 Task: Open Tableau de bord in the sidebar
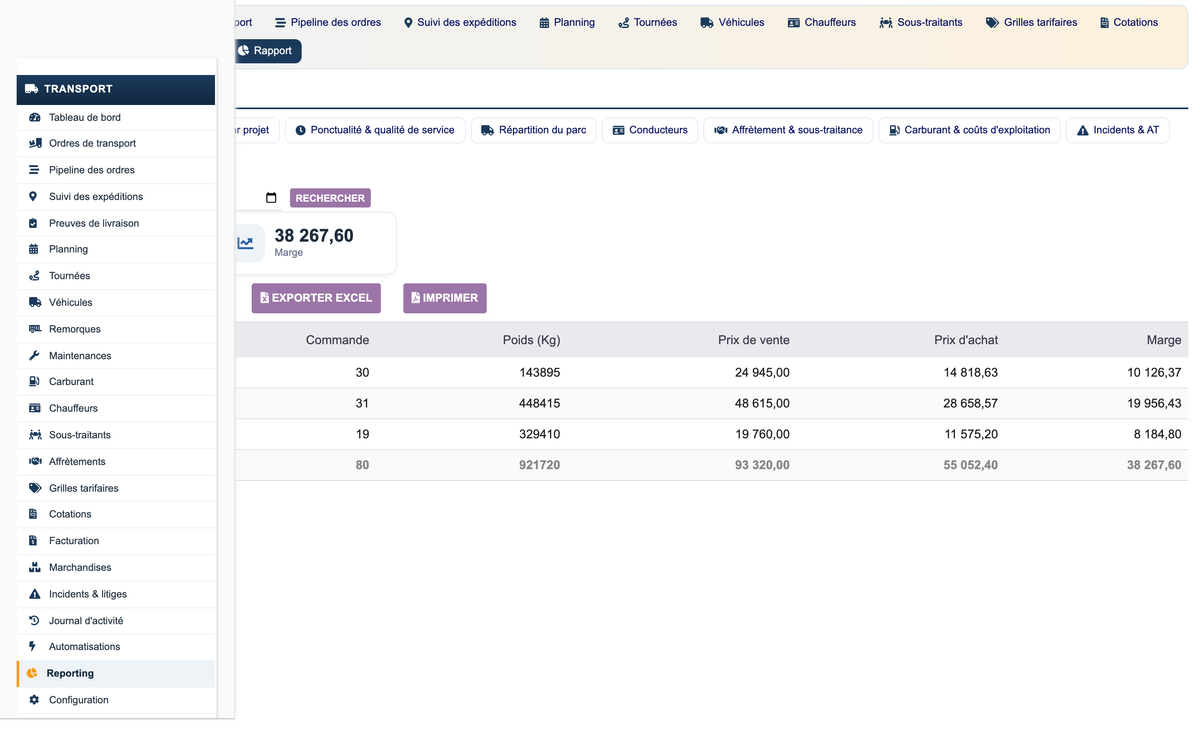click(116, 117)
